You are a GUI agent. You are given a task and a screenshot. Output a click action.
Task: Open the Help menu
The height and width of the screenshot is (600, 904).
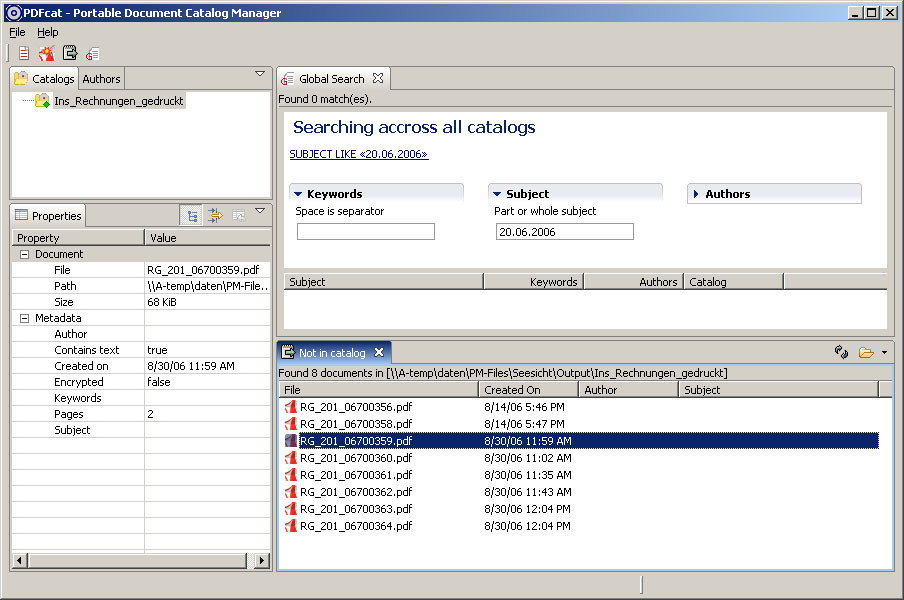(48, 32)
